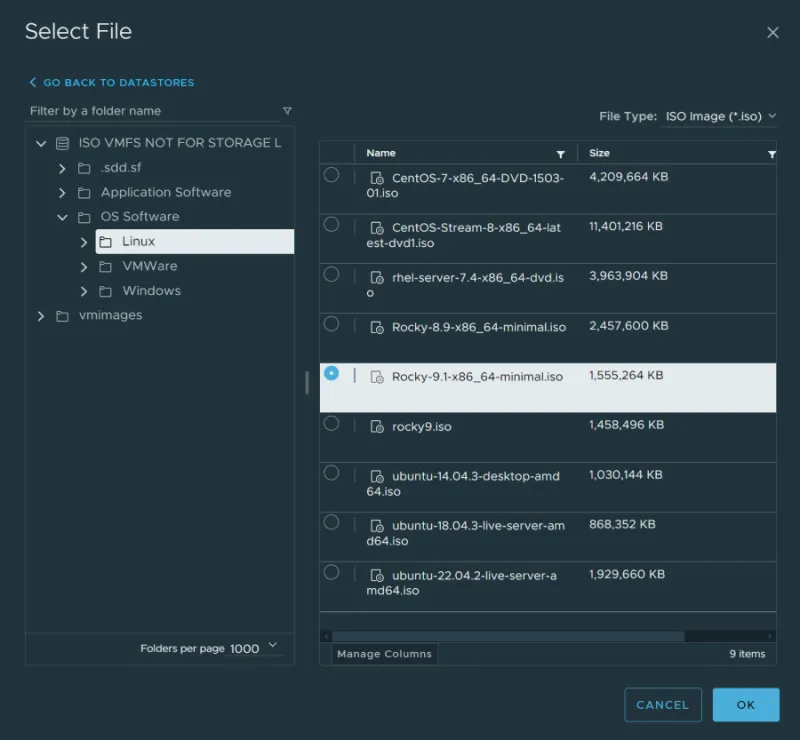
Task: Select the CentOS-7-x86_64-DVD radio button
Action: click(331, 175)
